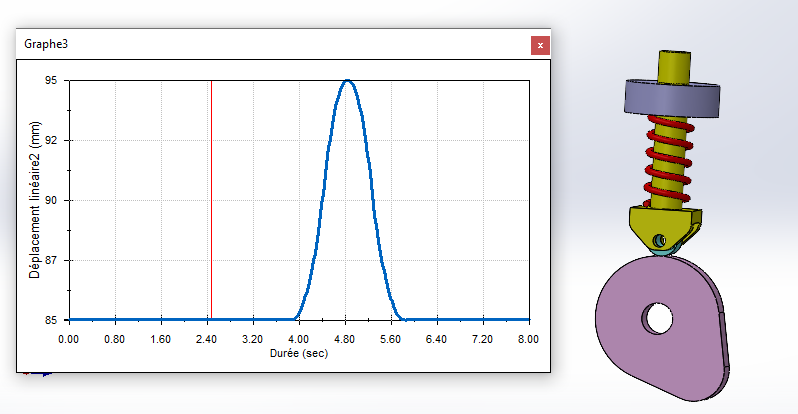Click the 1.60 x-axis tick label
This screenshot has height=414, width=798.
click(x=160, y=340)
